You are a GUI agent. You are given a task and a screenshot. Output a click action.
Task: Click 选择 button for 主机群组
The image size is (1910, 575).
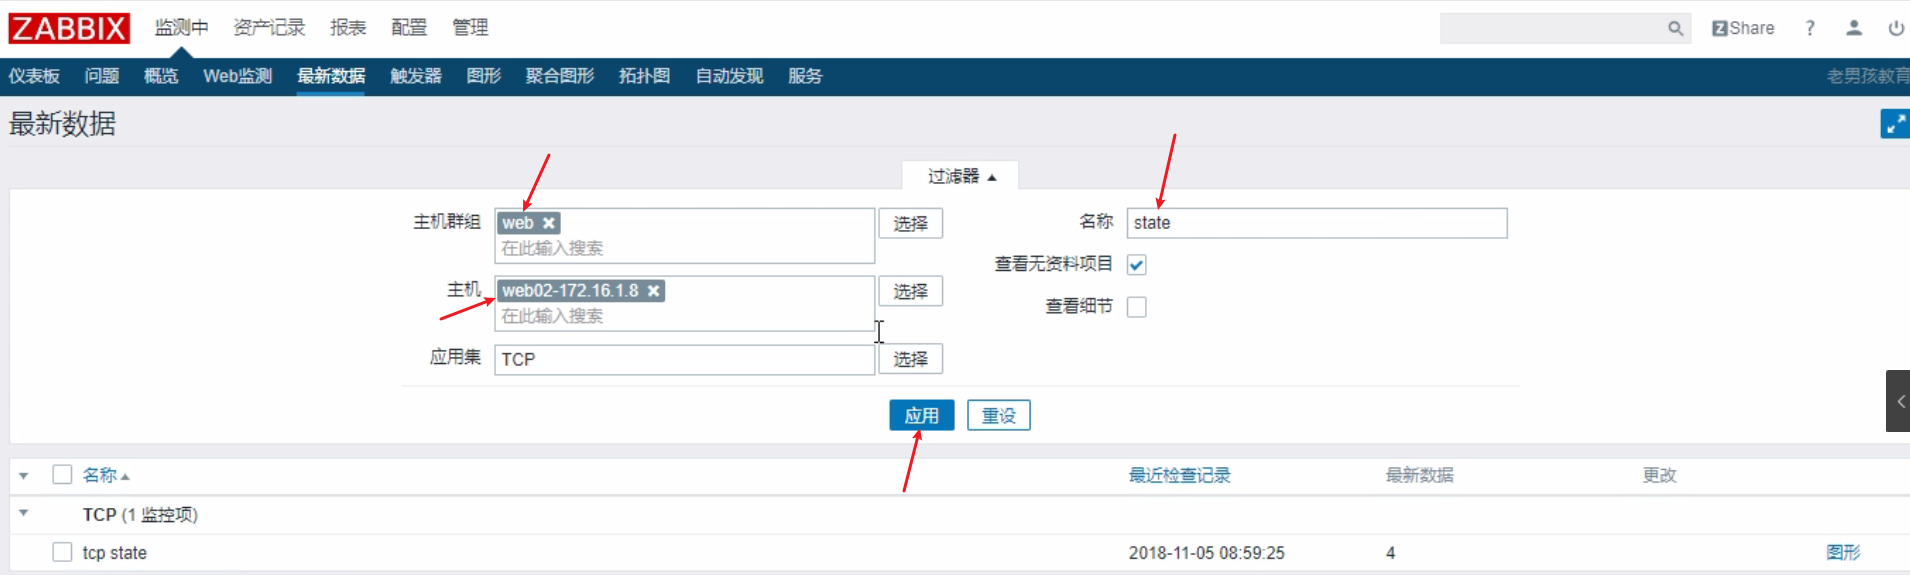pyautogui.click(x=911, y=223)
